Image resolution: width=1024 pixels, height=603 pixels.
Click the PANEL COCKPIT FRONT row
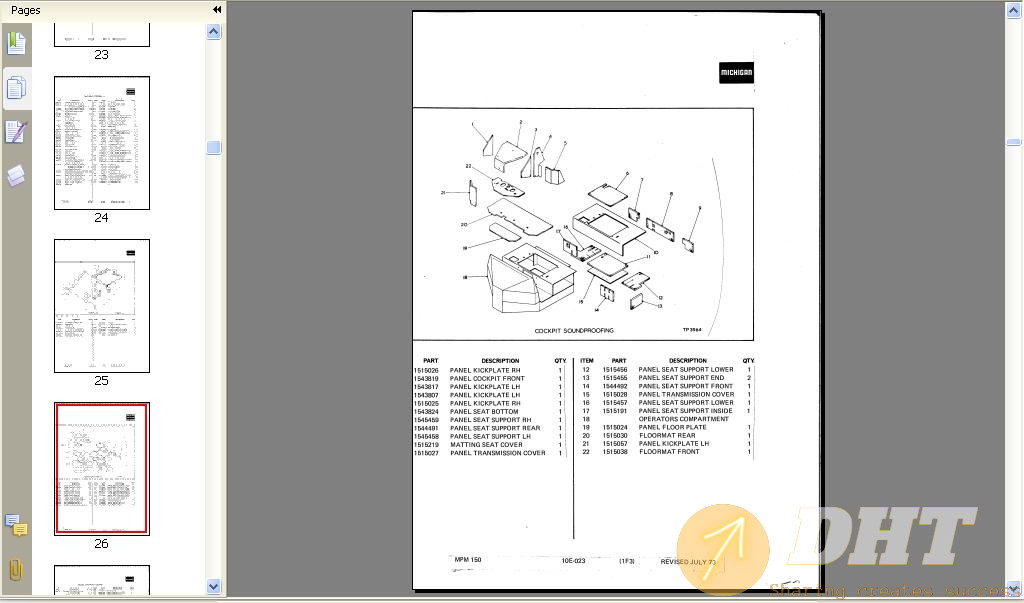coord(488,378)
